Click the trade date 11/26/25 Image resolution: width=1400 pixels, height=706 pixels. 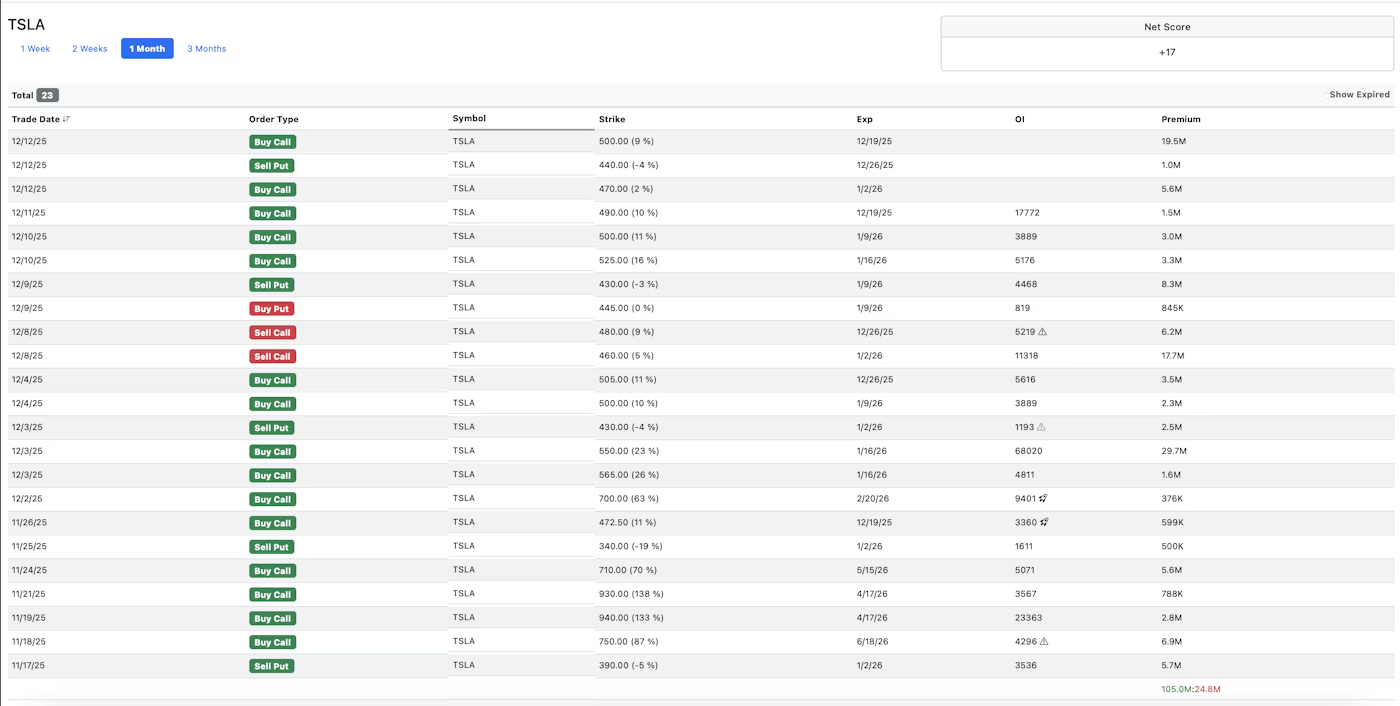29,523
